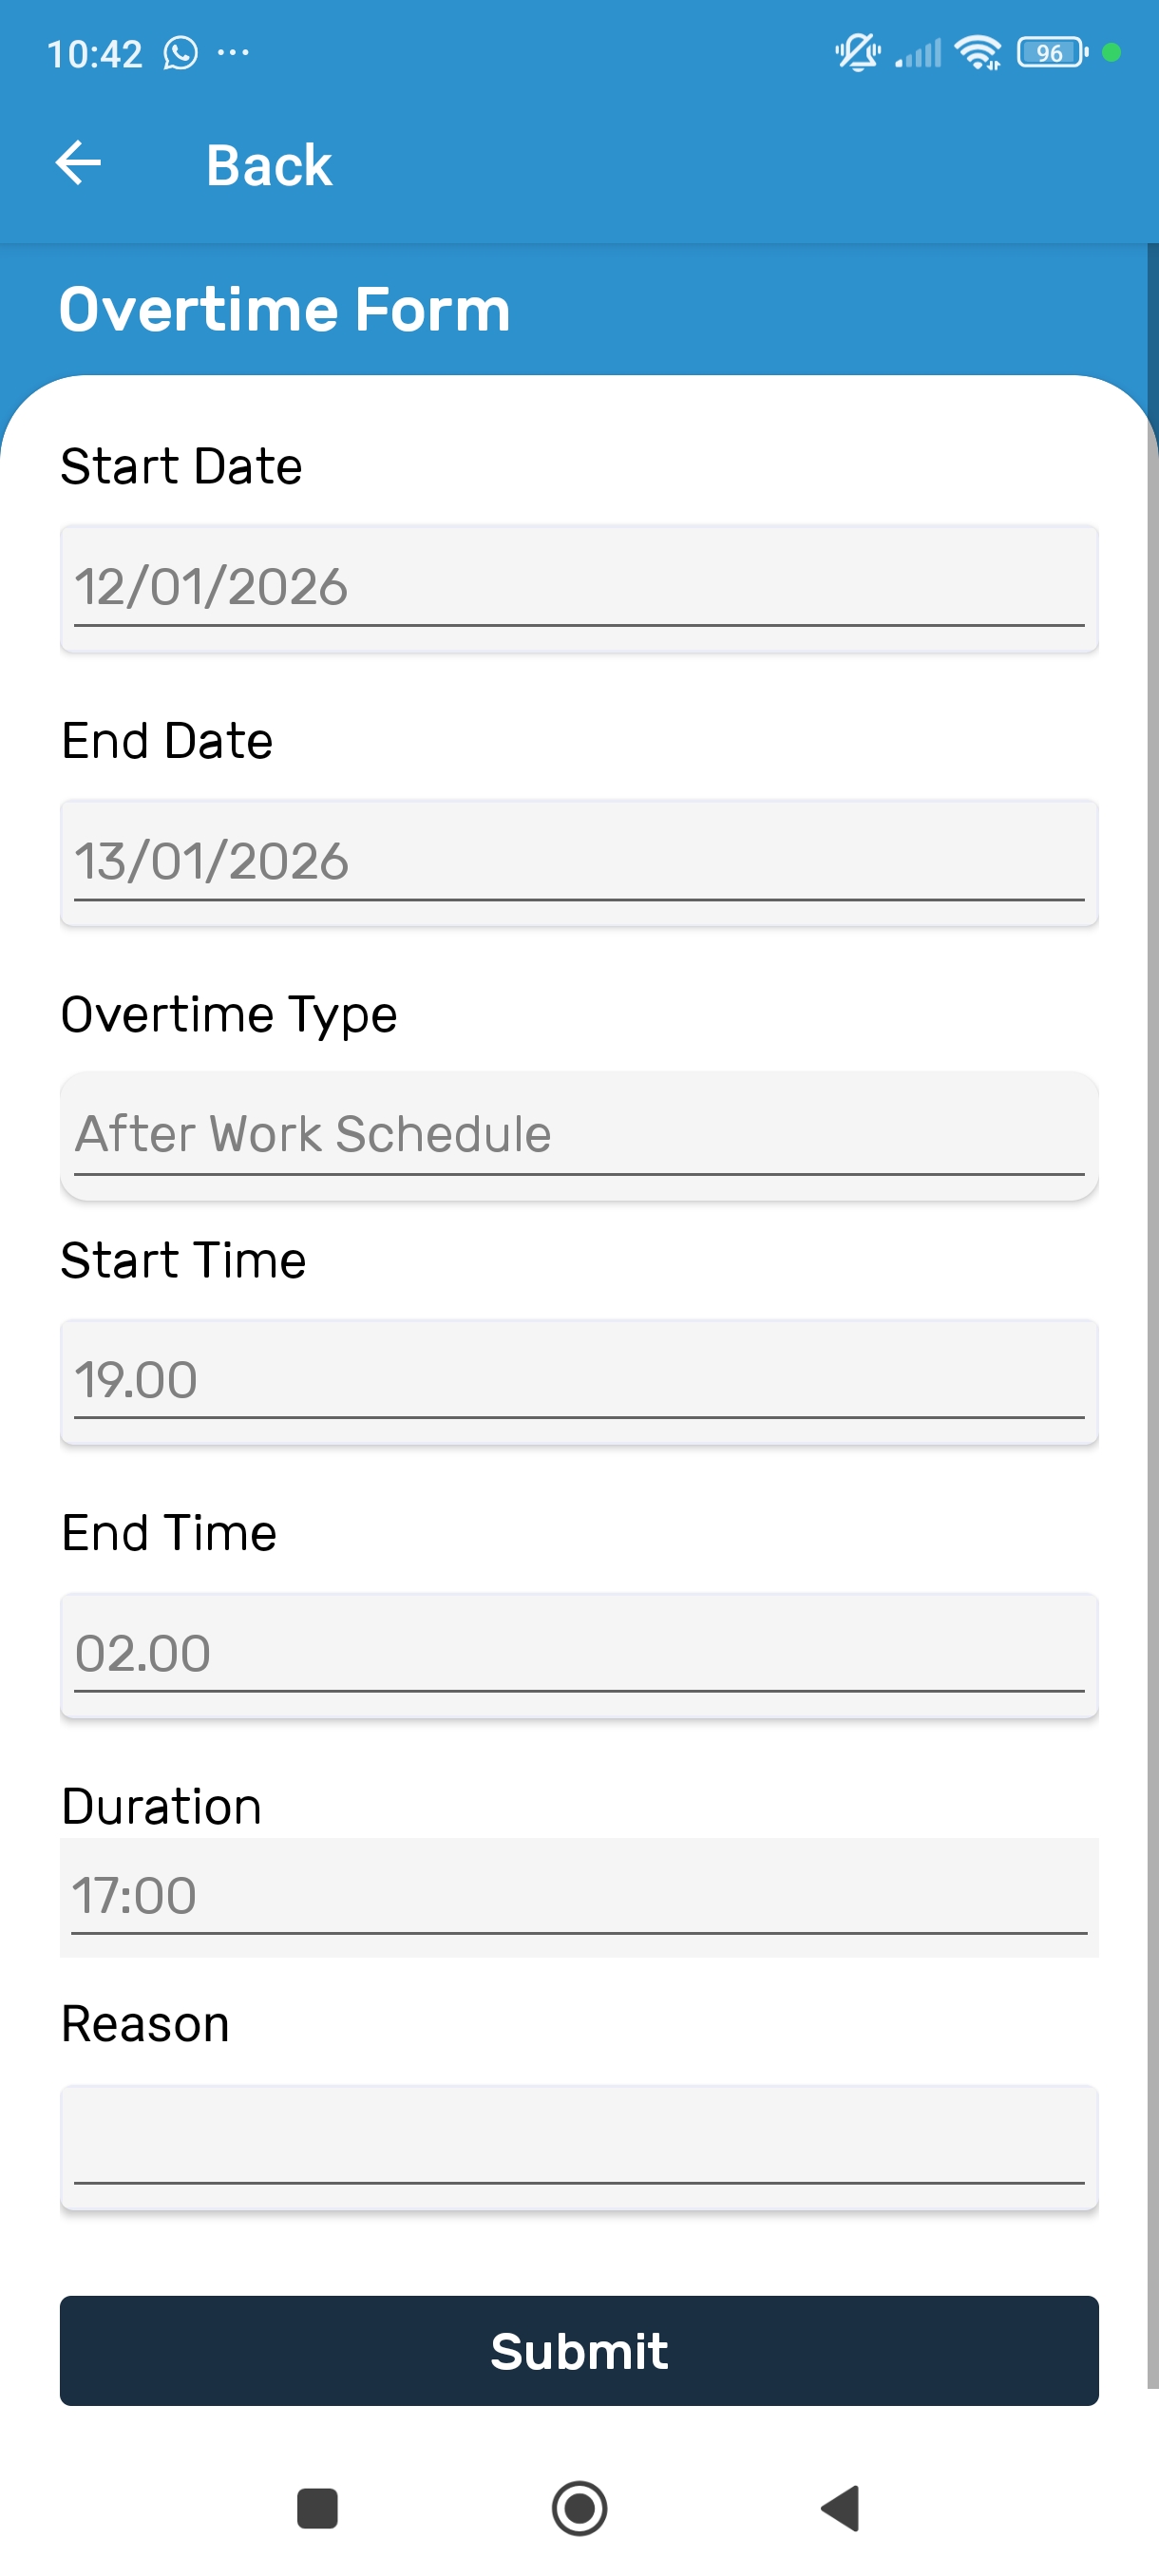Tap the Wi-Fi status icon
This screenshot has height=2576, width=1159.
(x=977, y=53)
